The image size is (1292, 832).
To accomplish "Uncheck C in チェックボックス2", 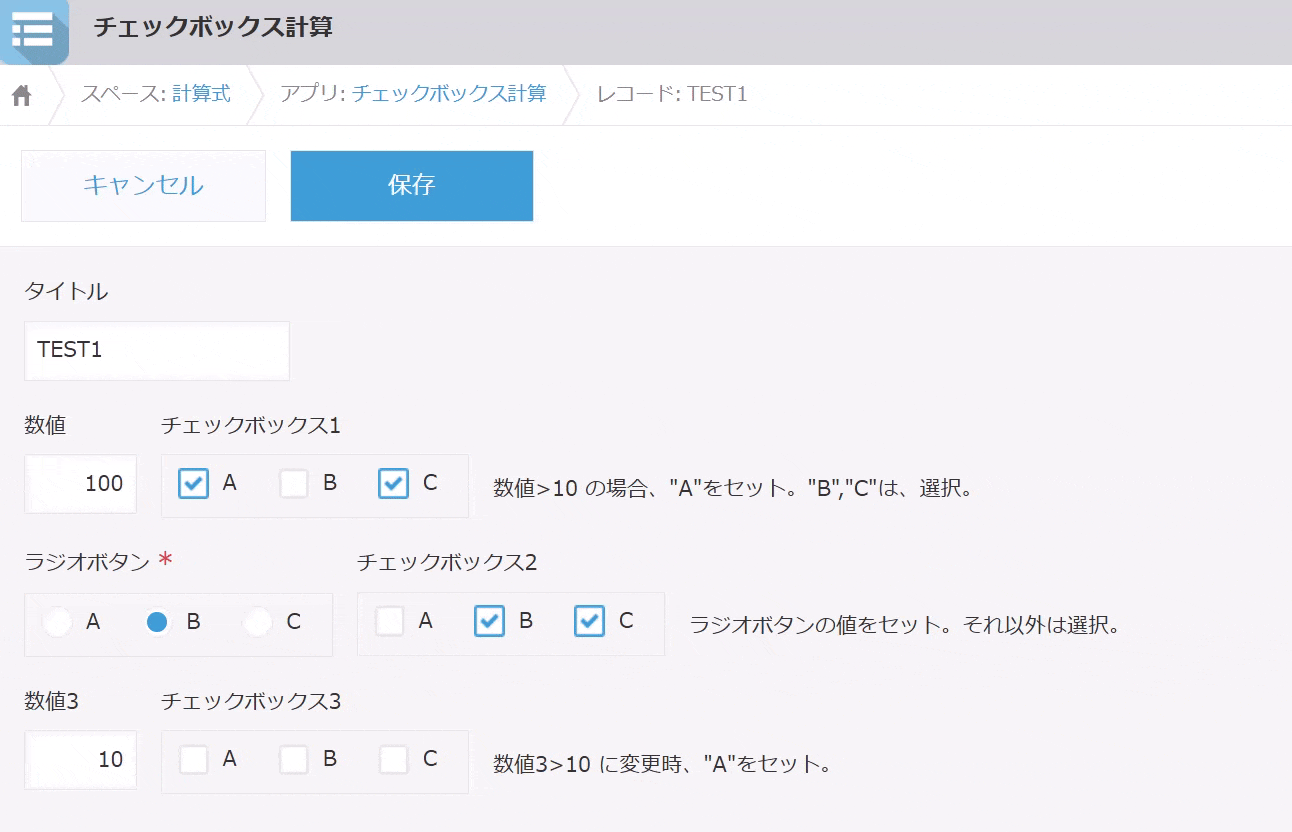I will click(590, 622).
